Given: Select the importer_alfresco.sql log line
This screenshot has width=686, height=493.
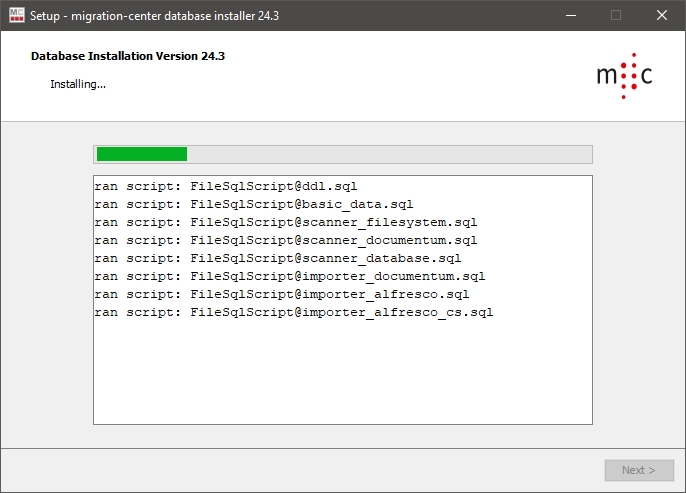Looking at the screenshot, I should coord(281,295).
